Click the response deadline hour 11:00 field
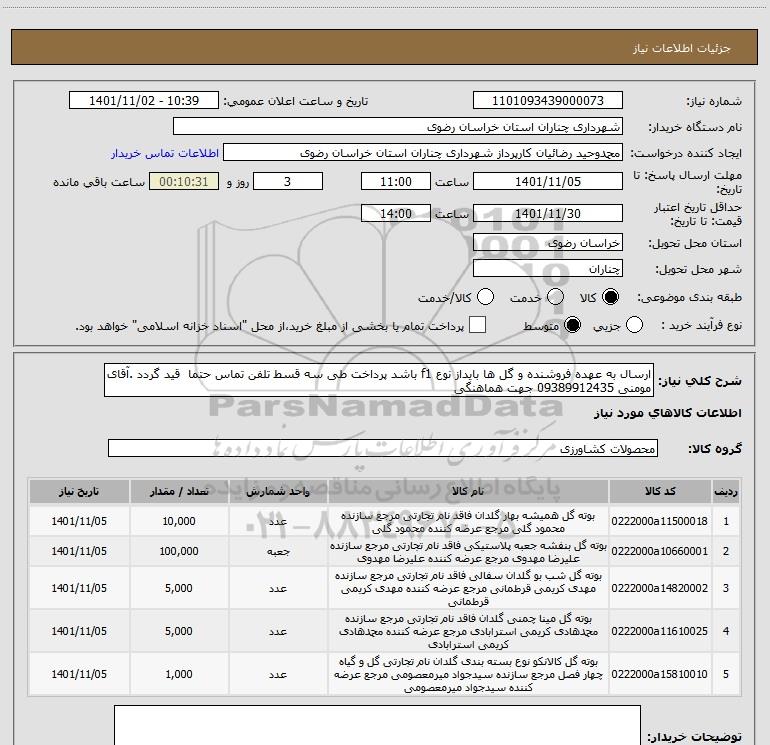This screenshot has width=770, height=745. pyautogui.click(x=396, y=181)
